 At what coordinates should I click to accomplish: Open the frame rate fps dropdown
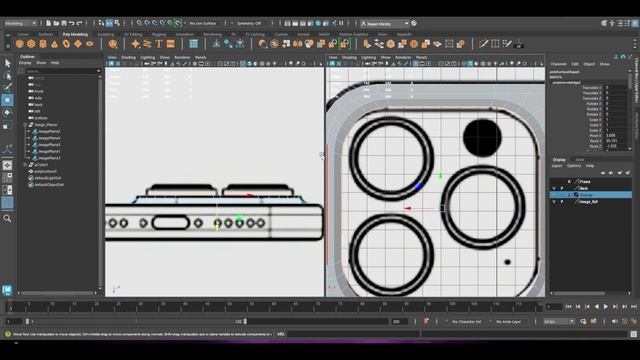(x=558, y=322)
